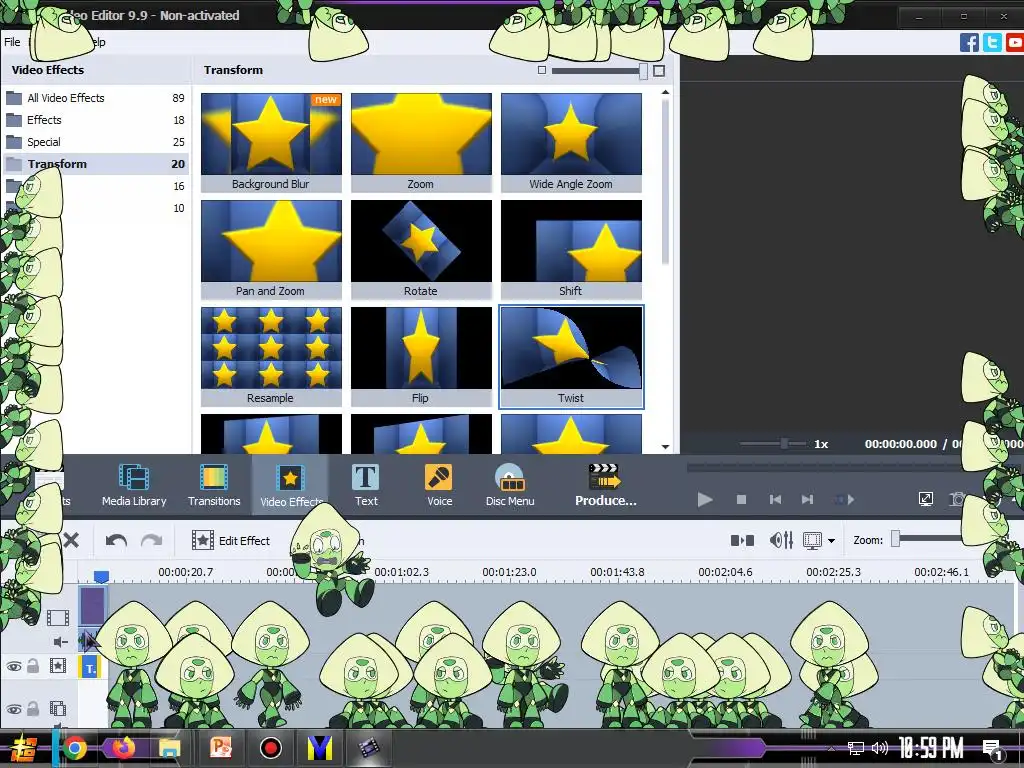Open PowerPoint from the taskbar
The height and width of the screenshot is (768, 1024).
[220, 748]
